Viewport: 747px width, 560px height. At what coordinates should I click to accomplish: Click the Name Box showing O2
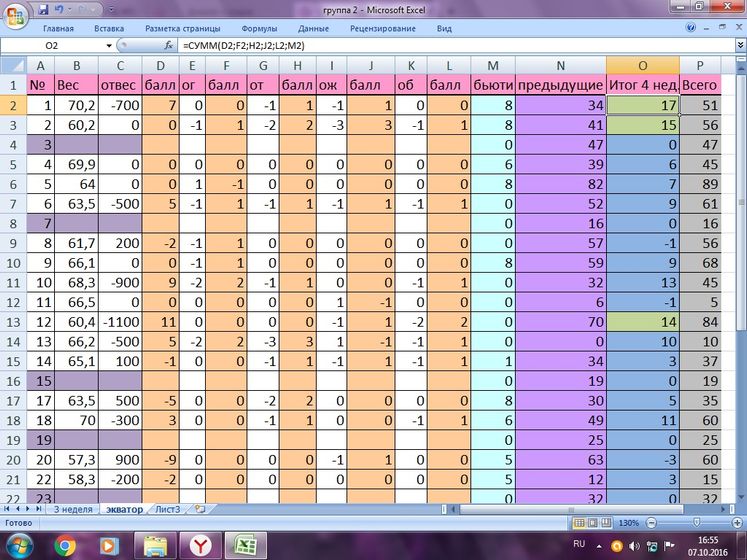[51, 46]
